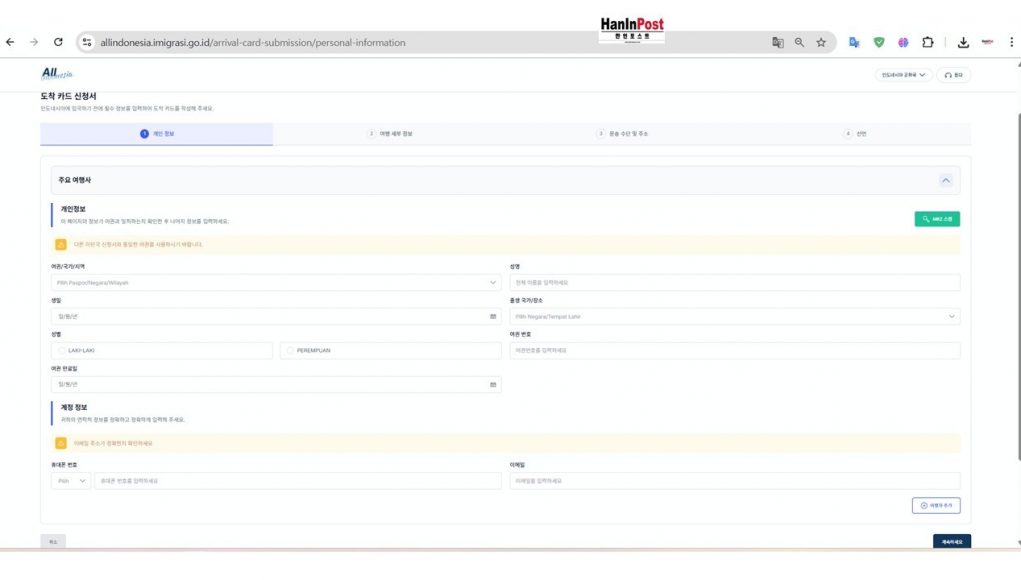Click the browser downloads icon
This screenshot has width=1021, height=580.
[963, 42]
